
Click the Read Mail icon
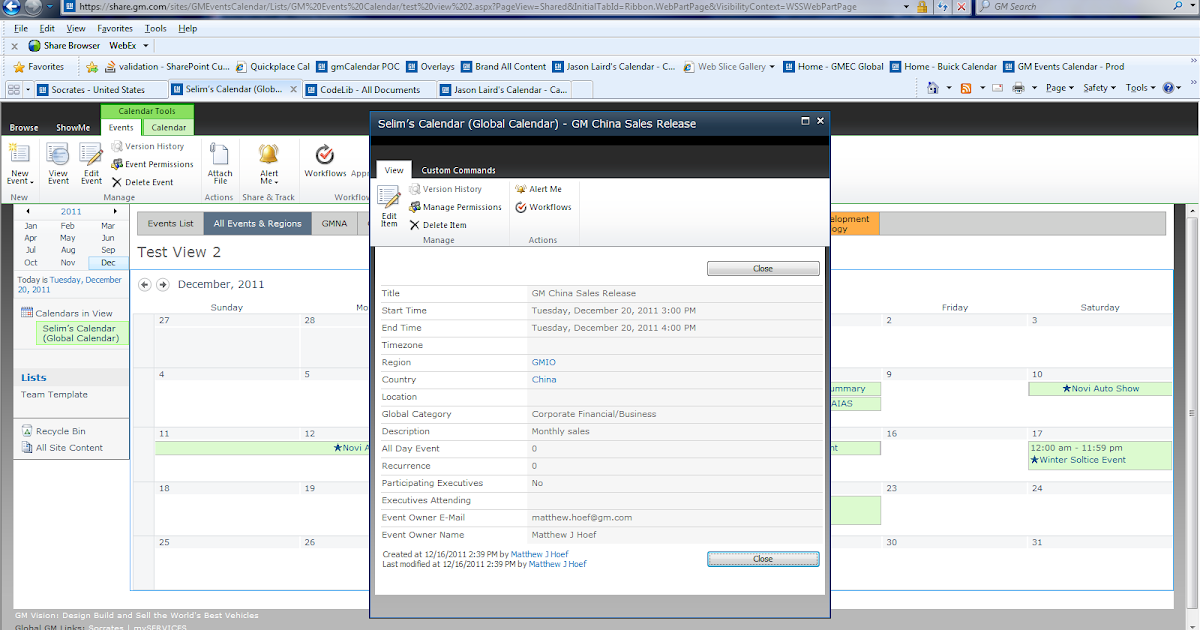click(x=997, y=88)
